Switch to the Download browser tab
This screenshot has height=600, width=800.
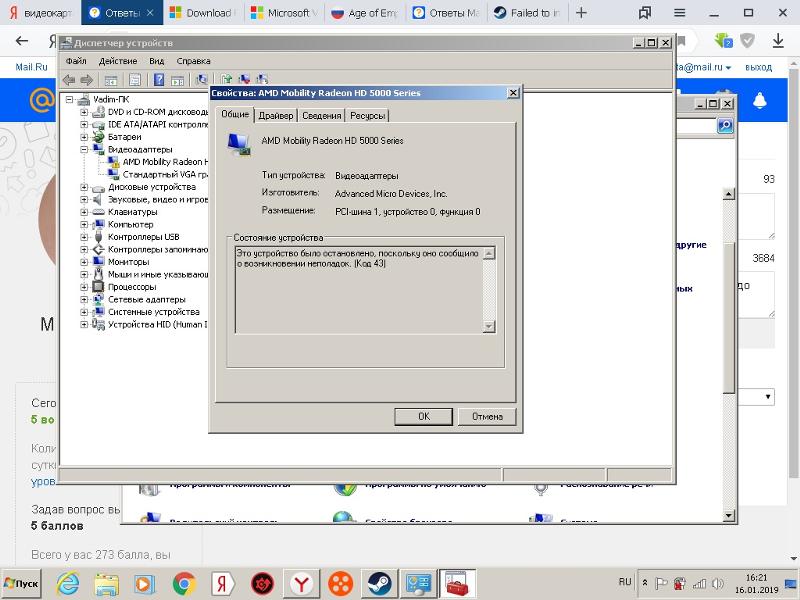pyautogui.click(x=203, y=13)
